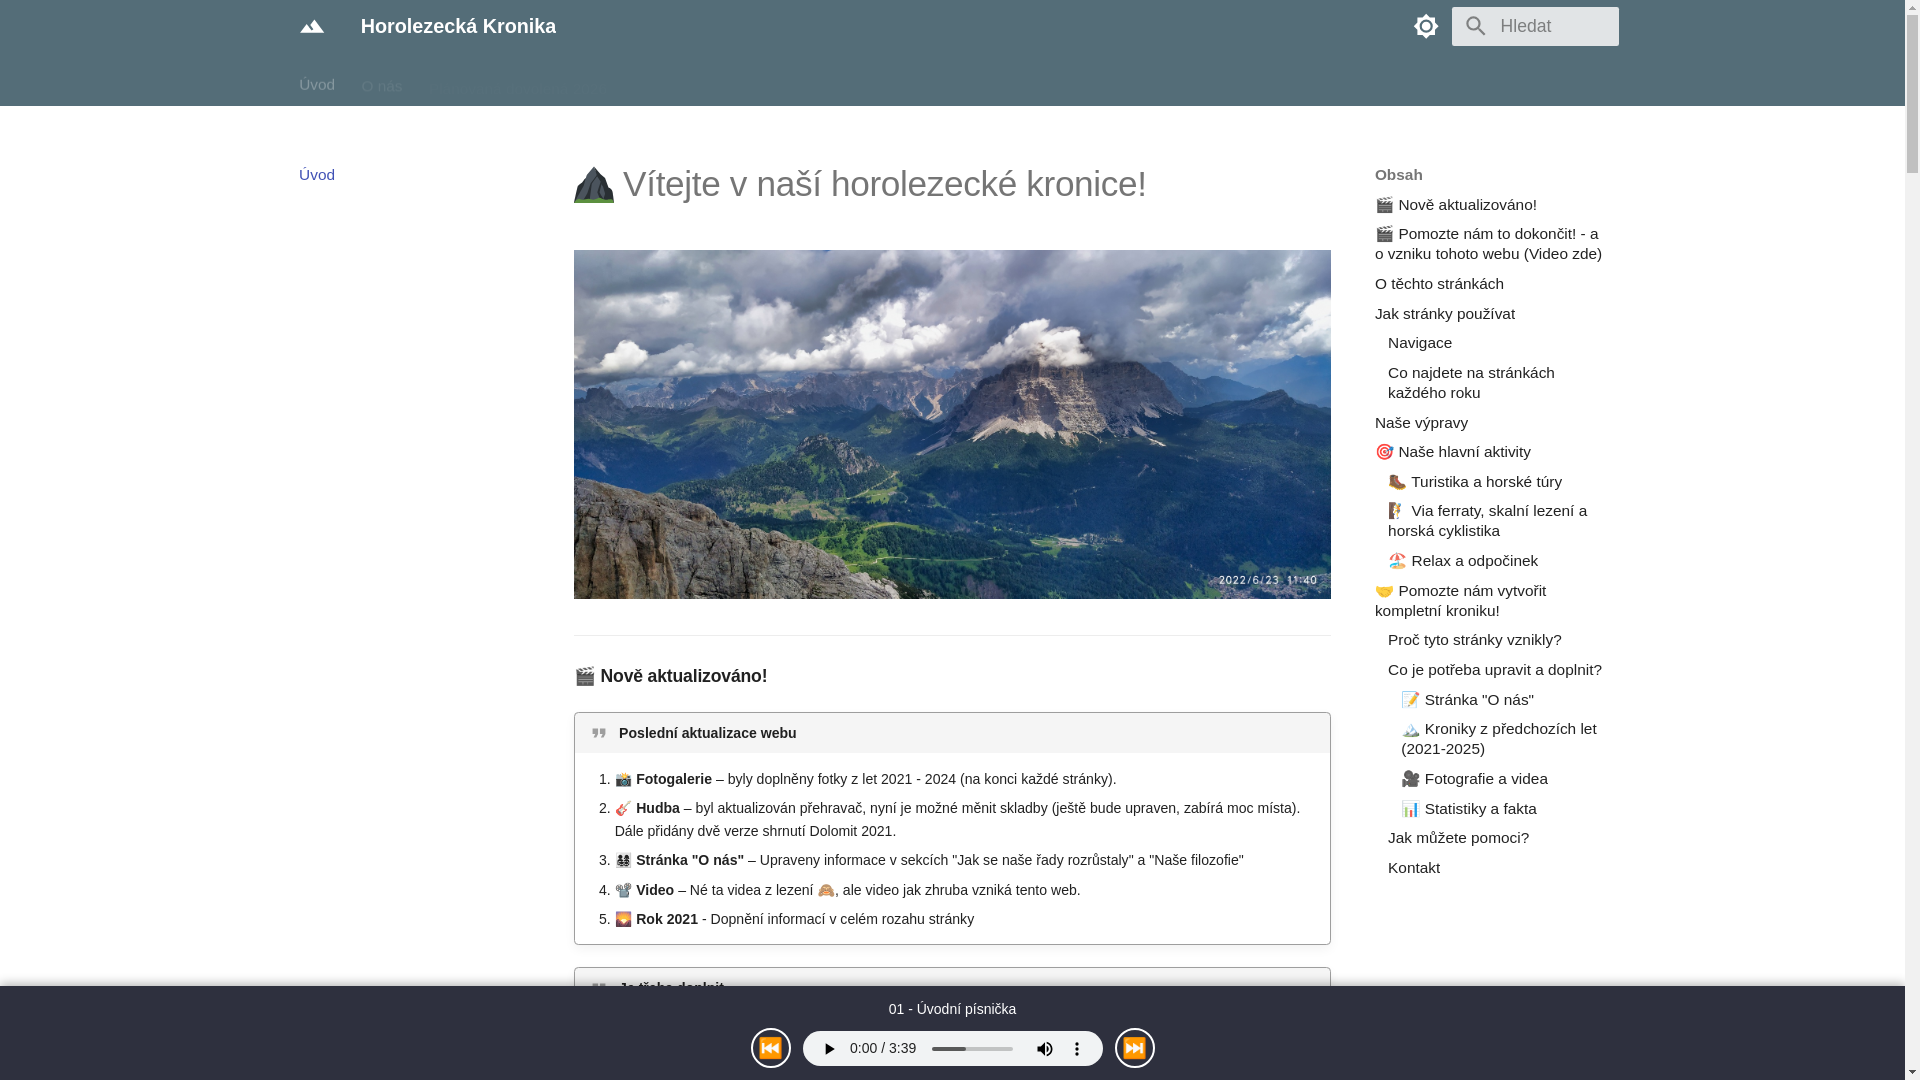
Task: Jump to Naše výpravy section
Action: click(x=1421, y=423)
